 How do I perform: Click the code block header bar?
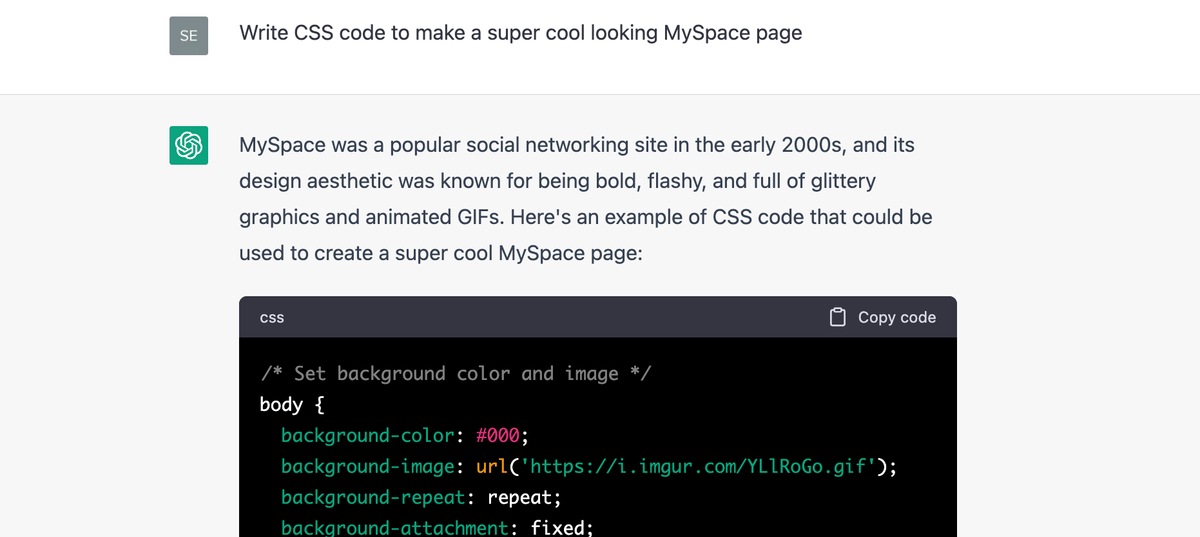(x=598, y=317)
